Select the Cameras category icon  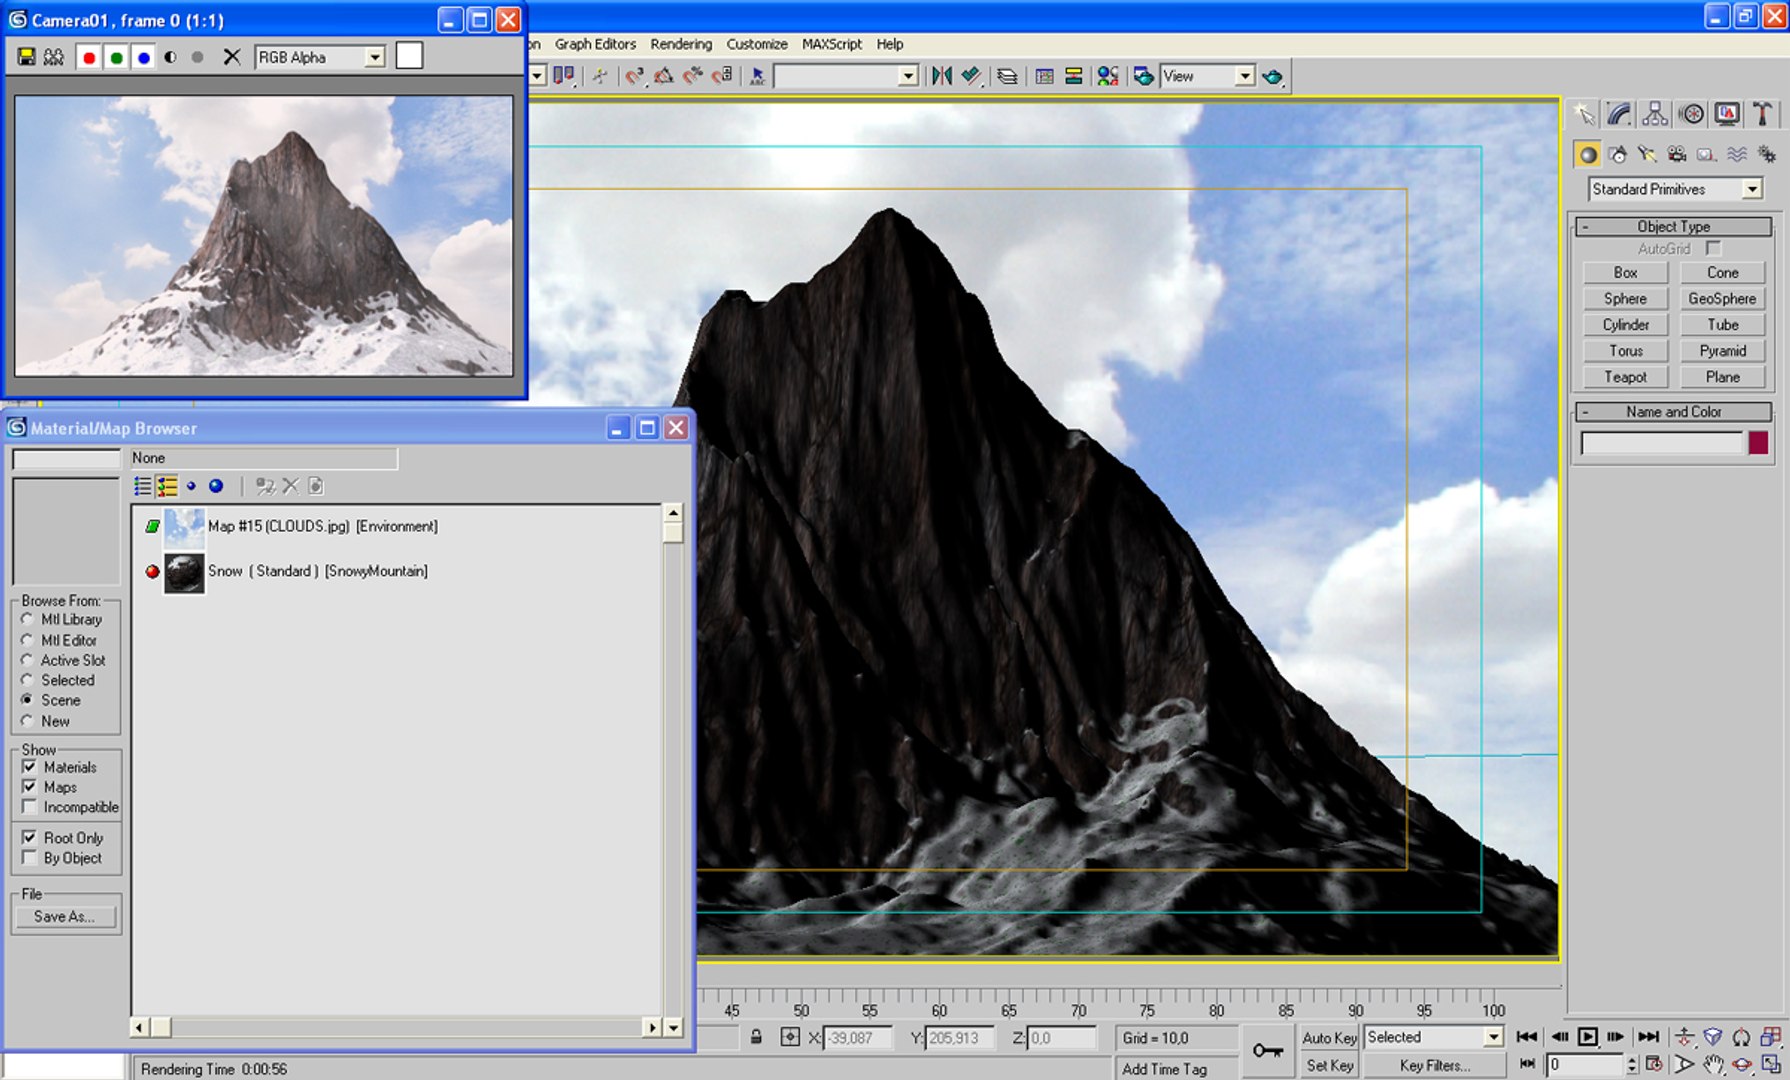point(1677,154)
